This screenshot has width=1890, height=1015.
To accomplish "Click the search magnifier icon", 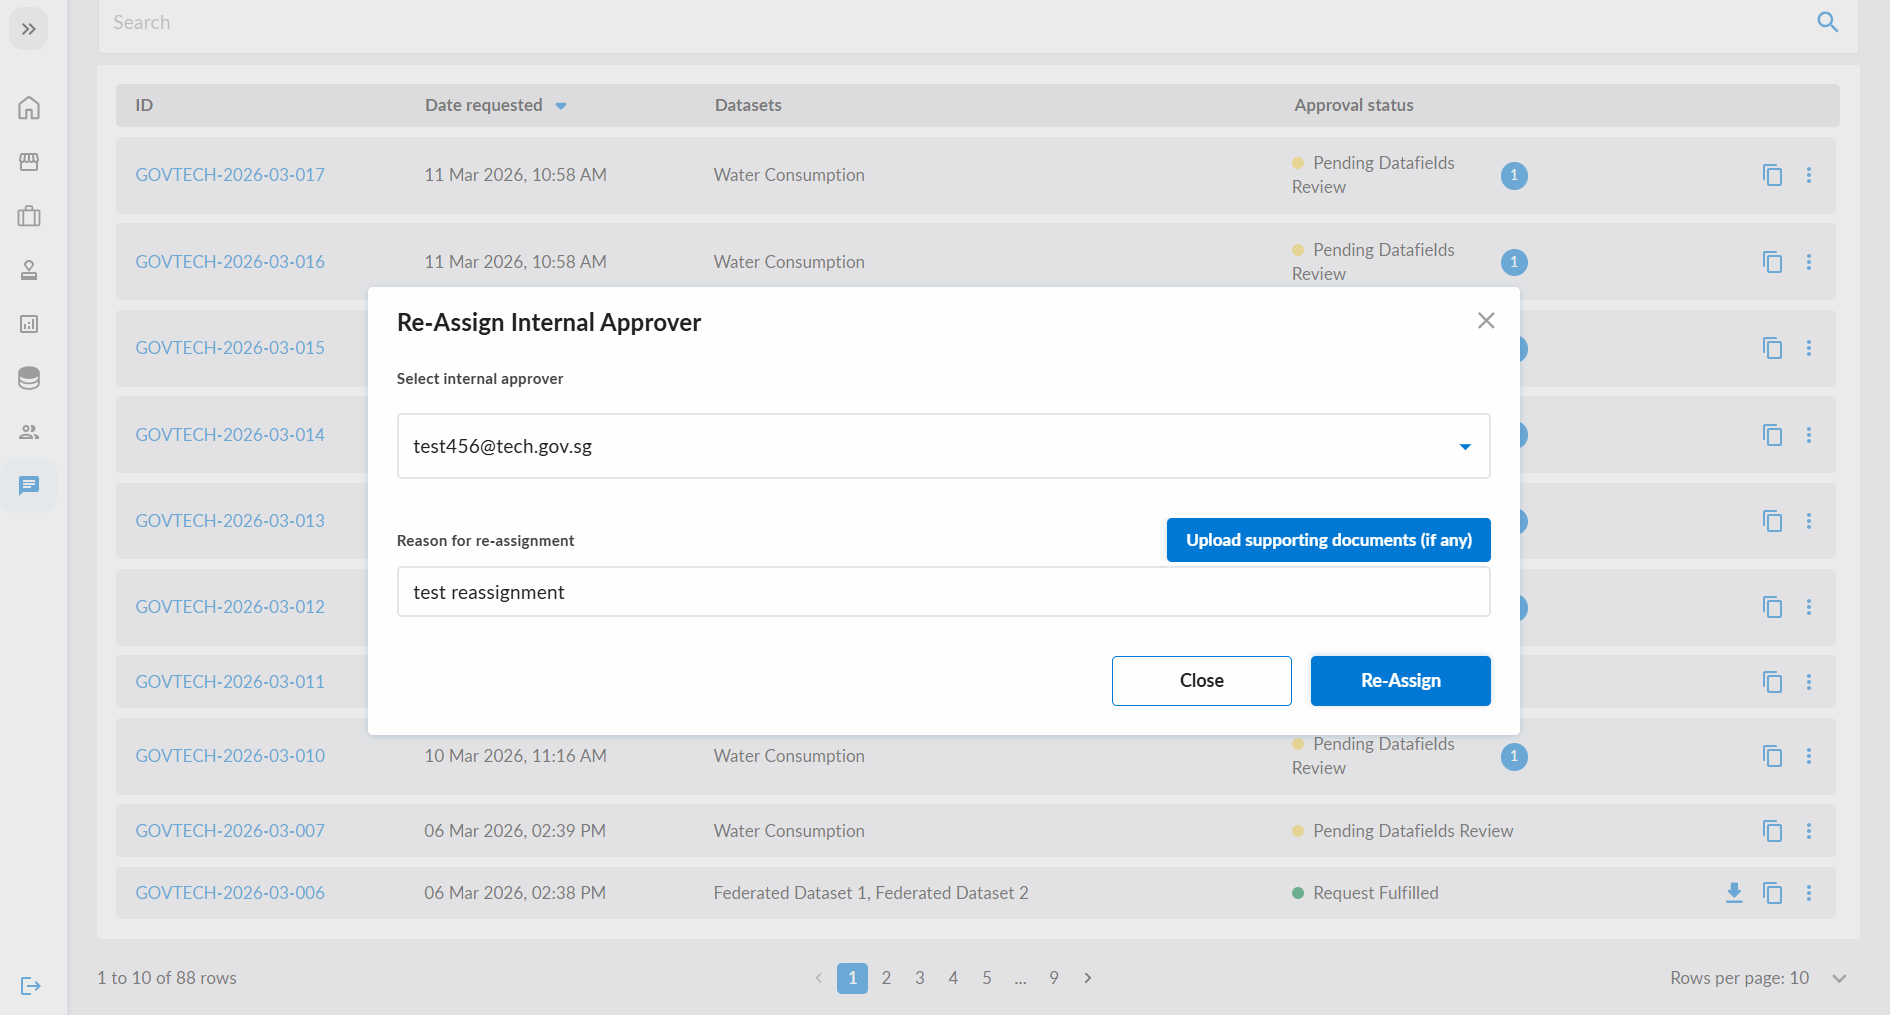I will 1827,22.
